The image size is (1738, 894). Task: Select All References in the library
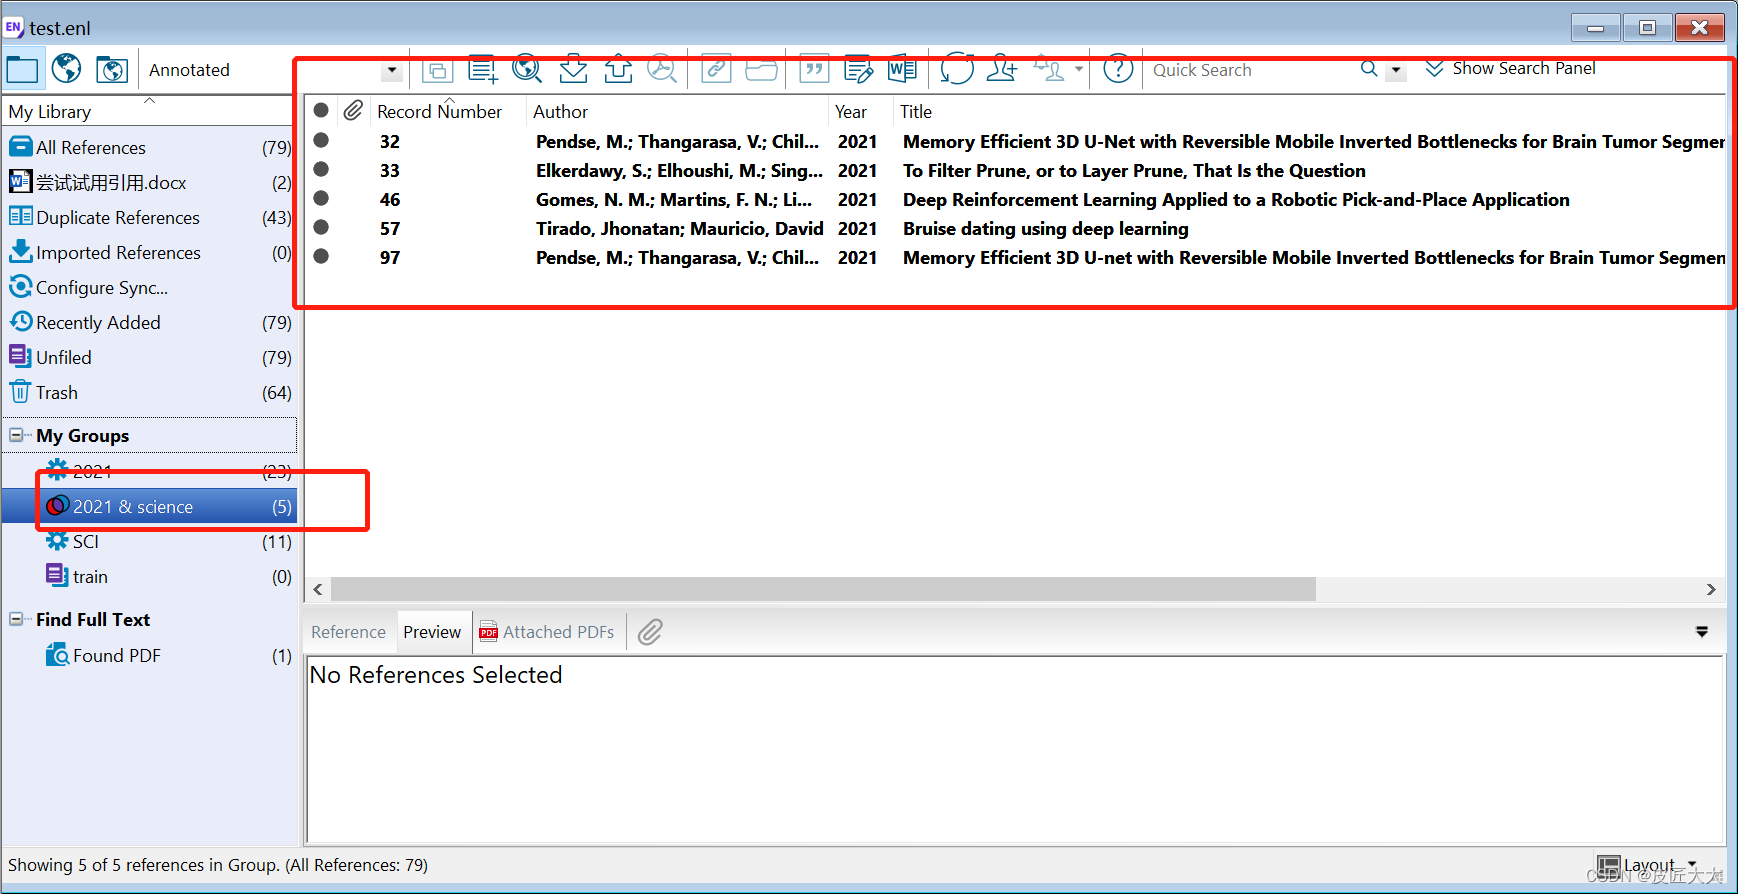(x=150, y=147)
